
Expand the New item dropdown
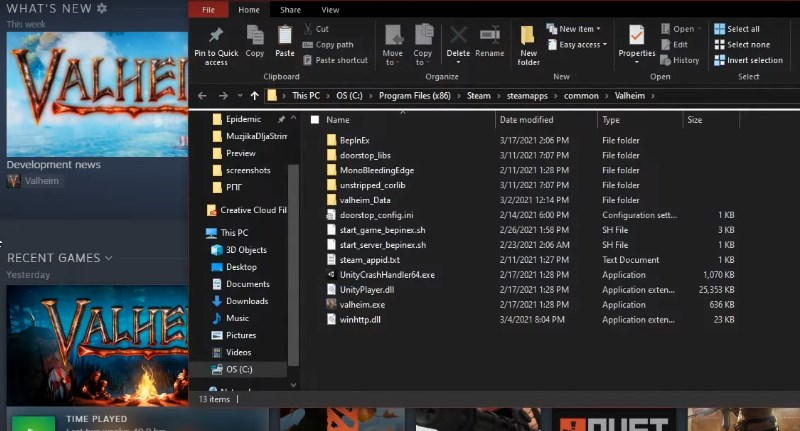point(576,29)
